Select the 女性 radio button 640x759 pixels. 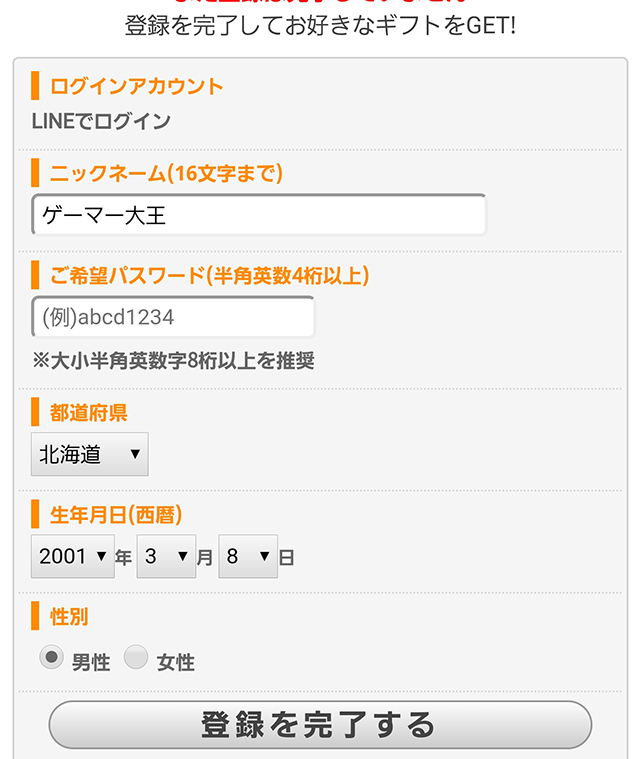click(136, 657)
